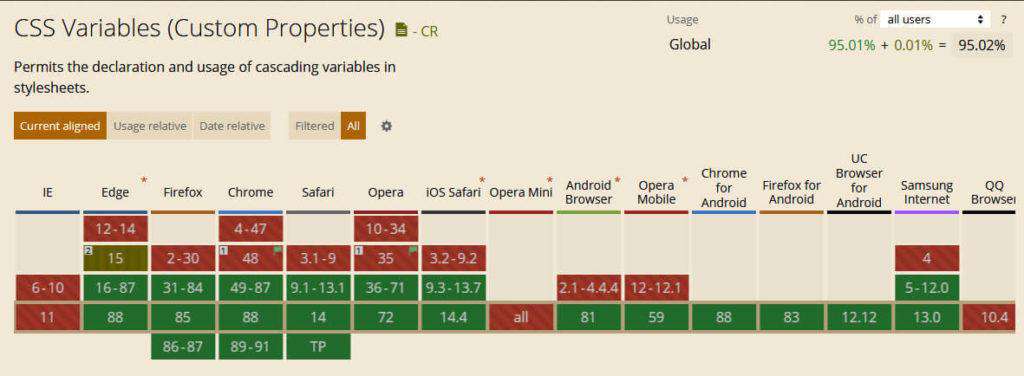Click the Samsung Internet column header
Viewport: 1024px width, 376px height.
point(926,193)
